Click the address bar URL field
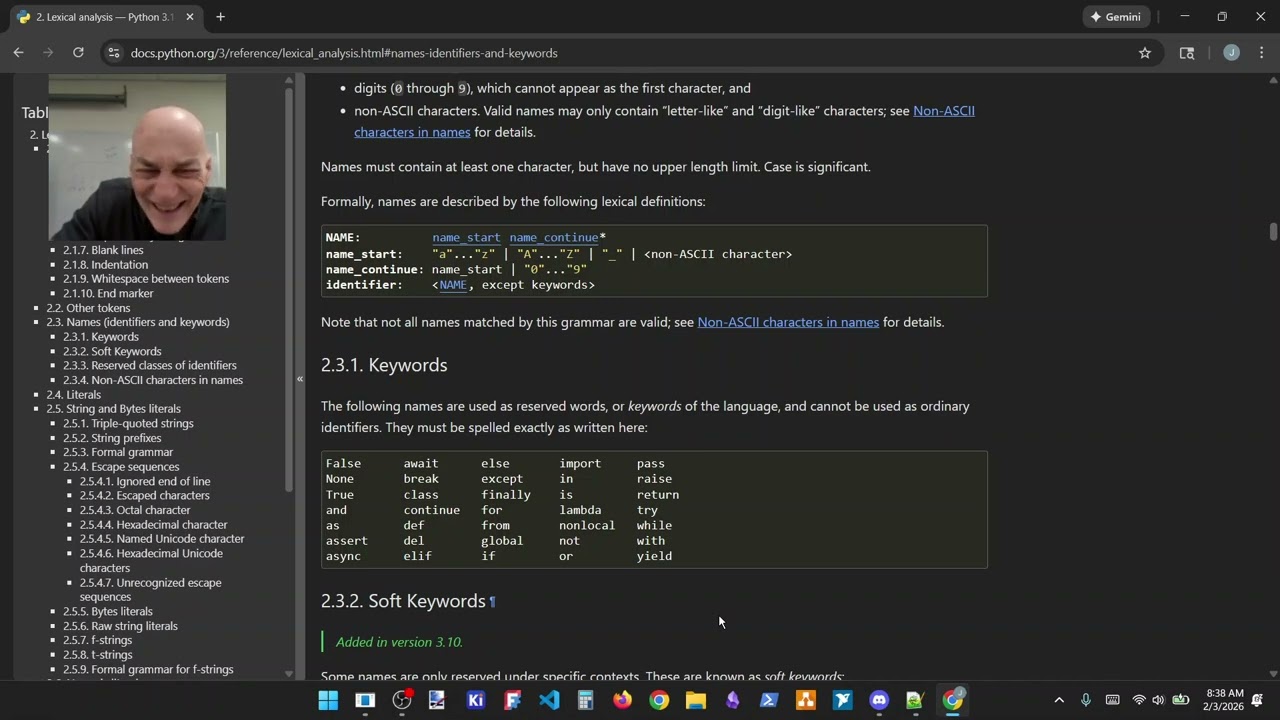Screen dimensions: 1280x720 [630, 53]
